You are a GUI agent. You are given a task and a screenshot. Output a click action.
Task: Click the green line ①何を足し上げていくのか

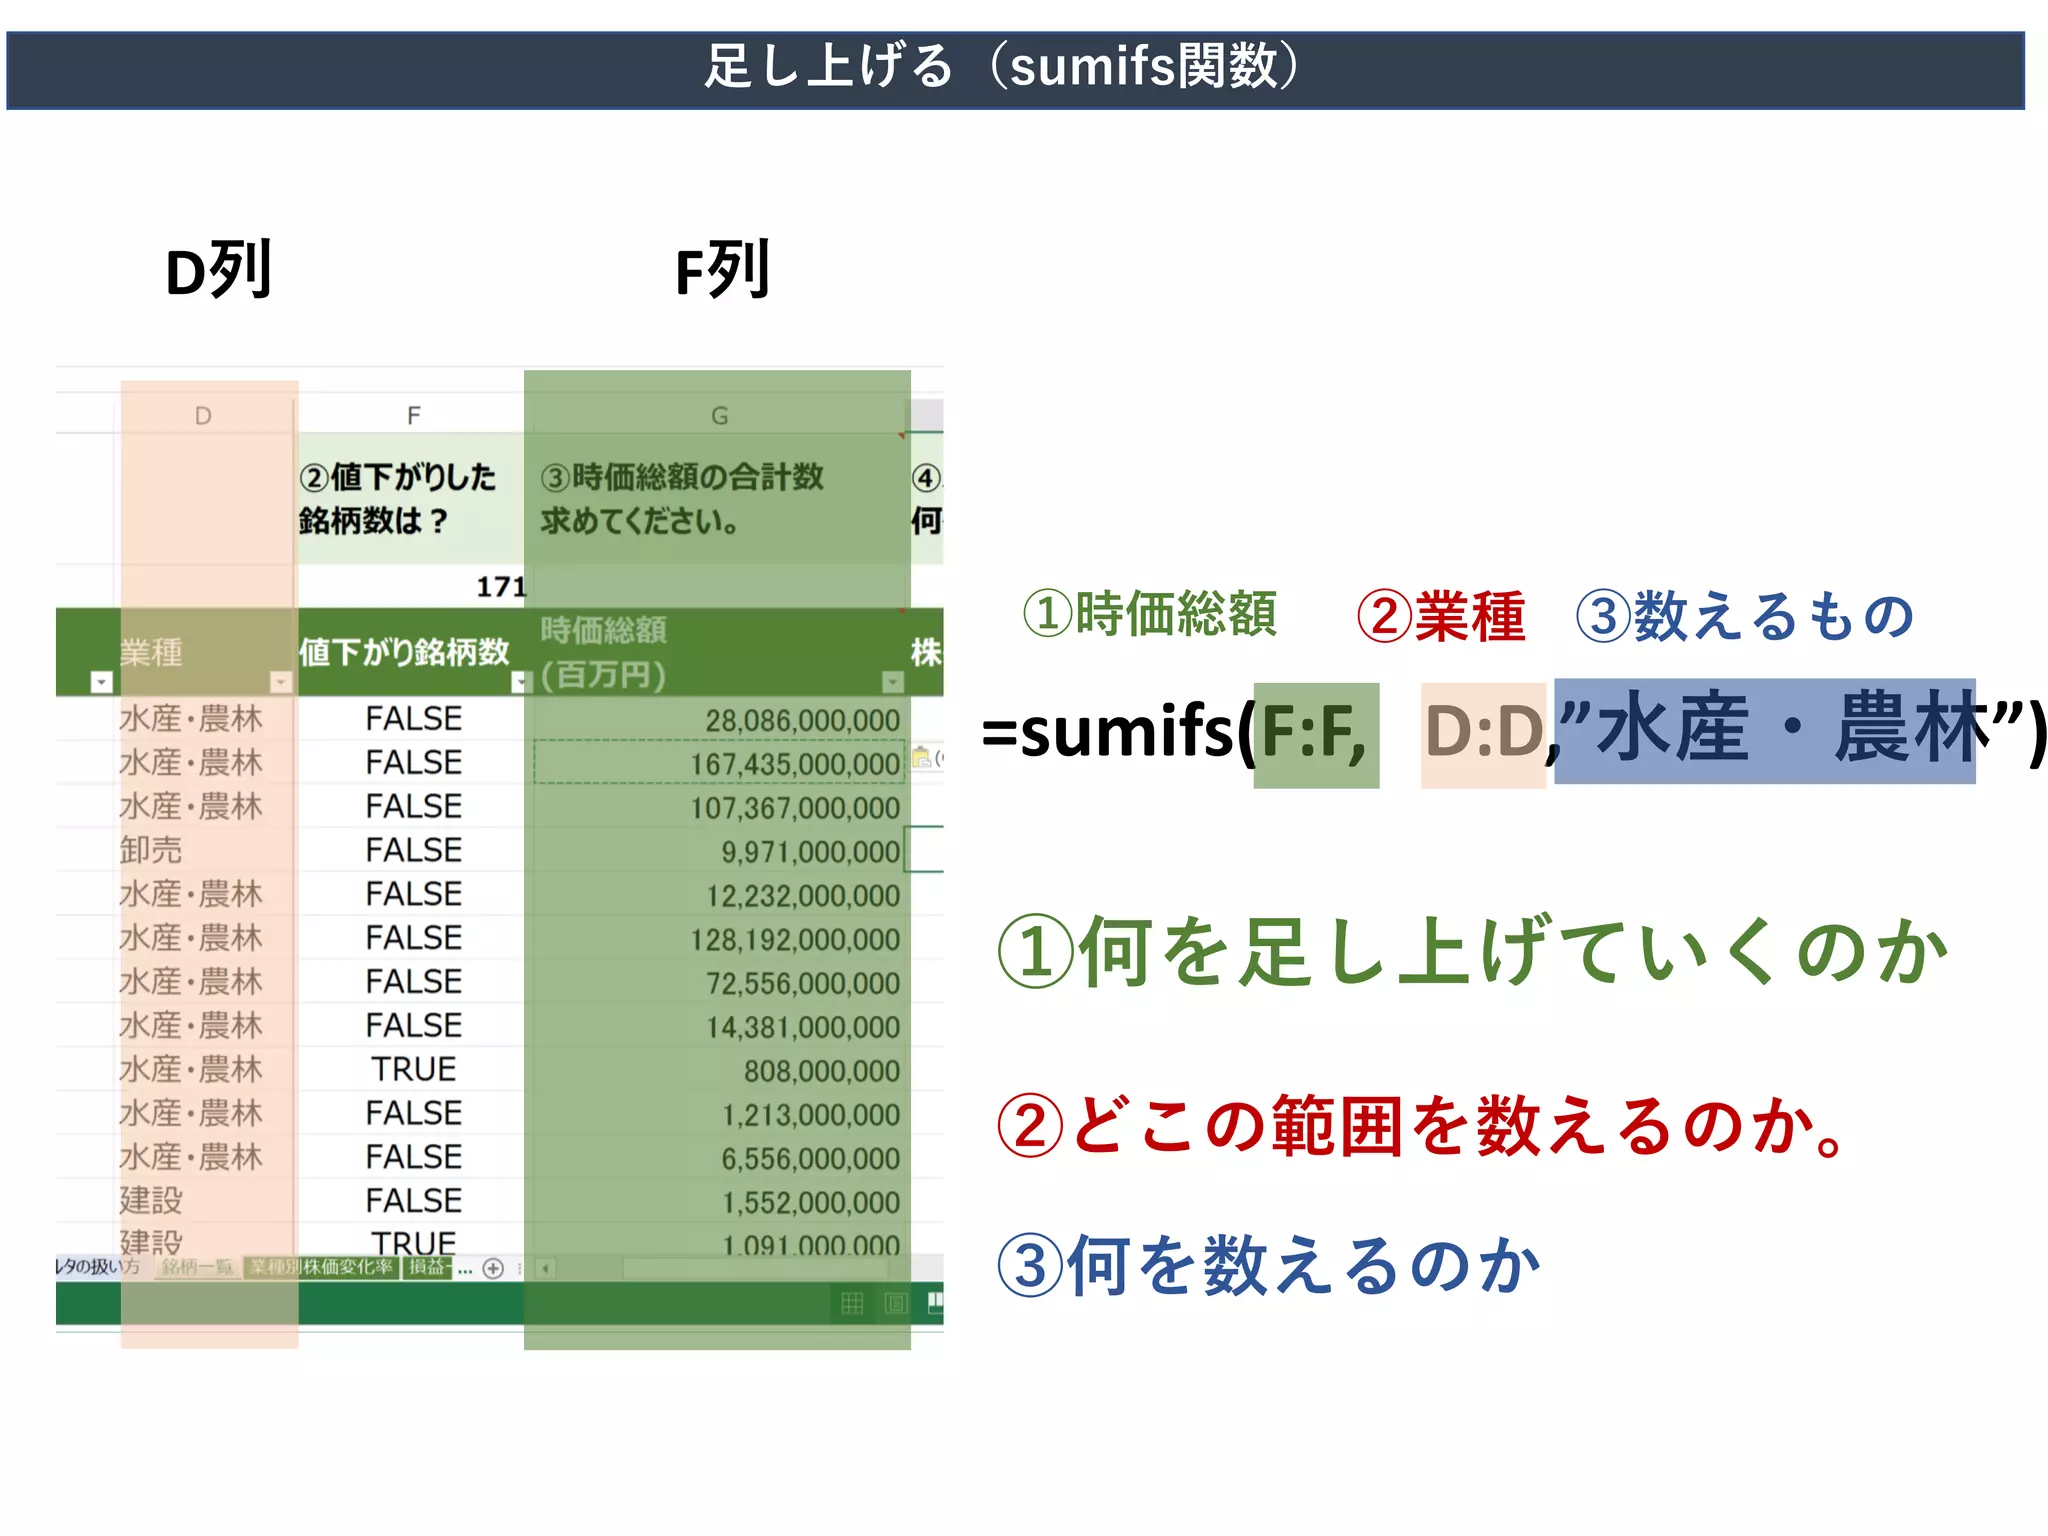[1475, 951]
